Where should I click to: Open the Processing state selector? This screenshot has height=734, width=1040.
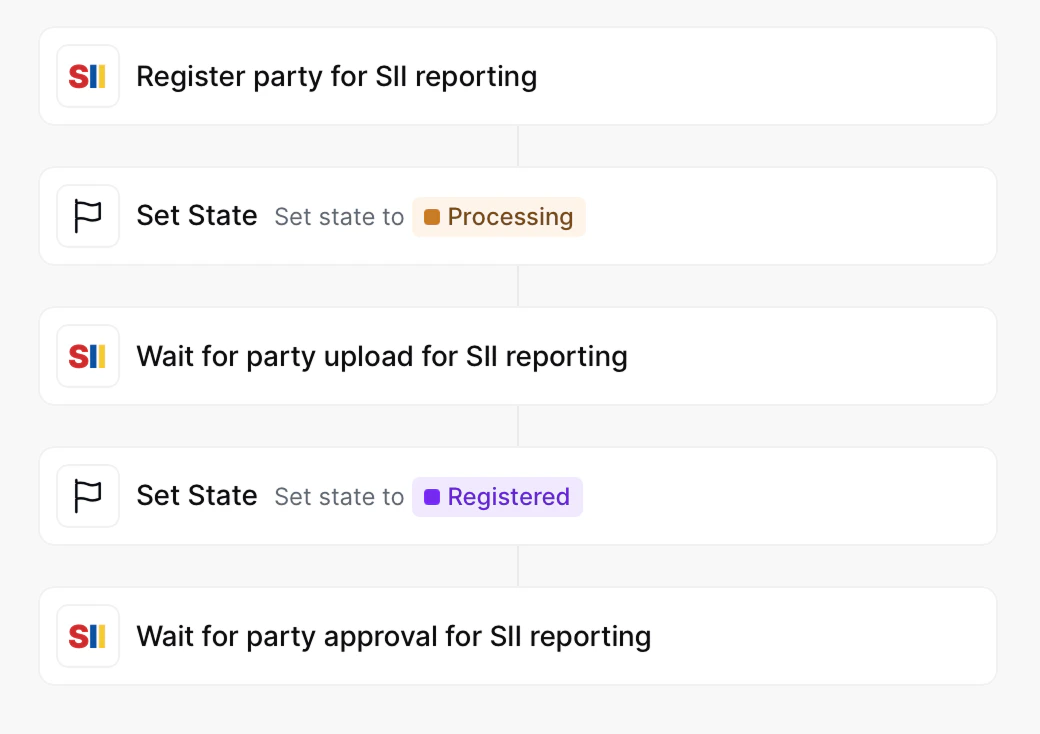click(498, 216)
